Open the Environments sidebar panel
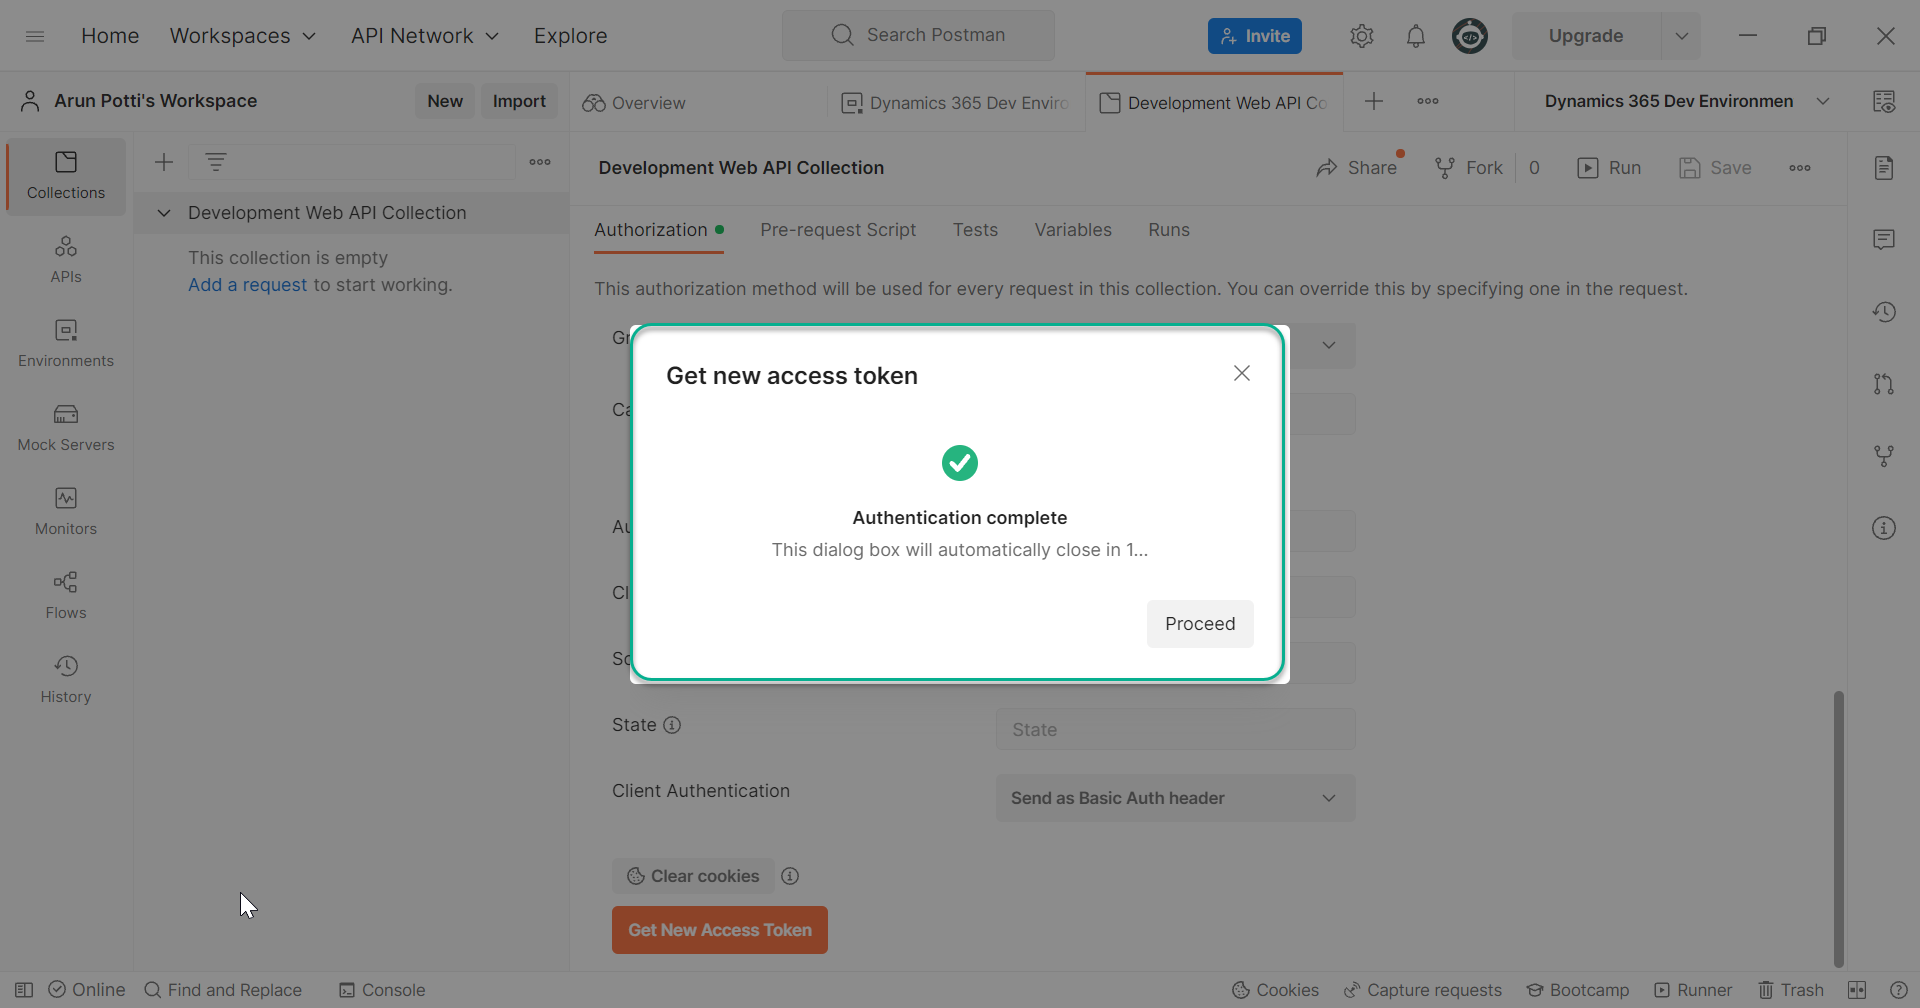Screen dimensions: 1920x1008 click(64, 342)
